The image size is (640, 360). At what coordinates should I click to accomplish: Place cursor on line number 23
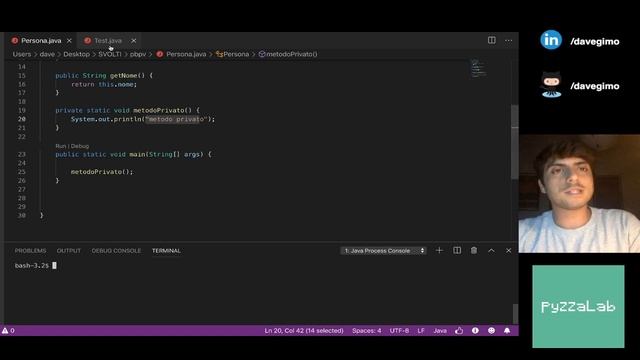[22, 154]
